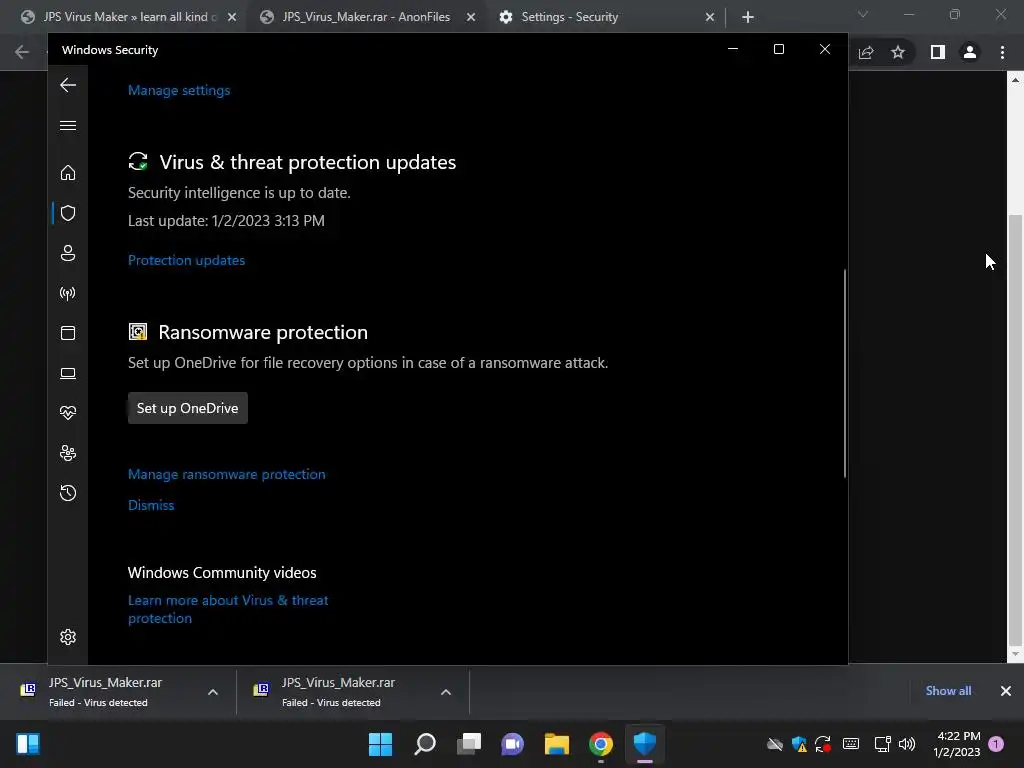Open Chrome tab search chevron
1024x768 pixels.
(863, 14)
